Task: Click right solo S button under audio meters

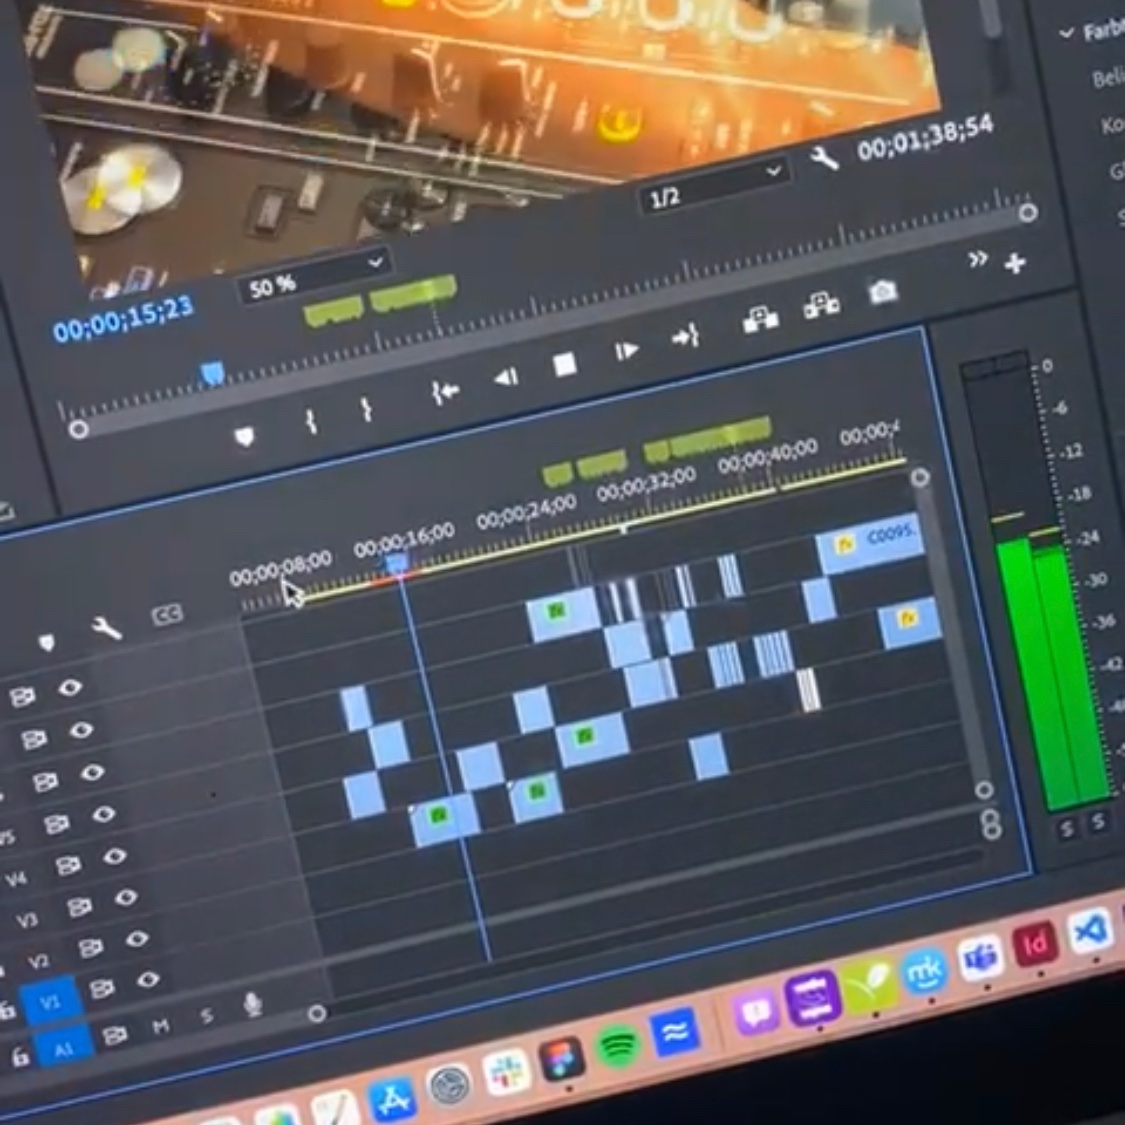Action: tap(1098, 822)
